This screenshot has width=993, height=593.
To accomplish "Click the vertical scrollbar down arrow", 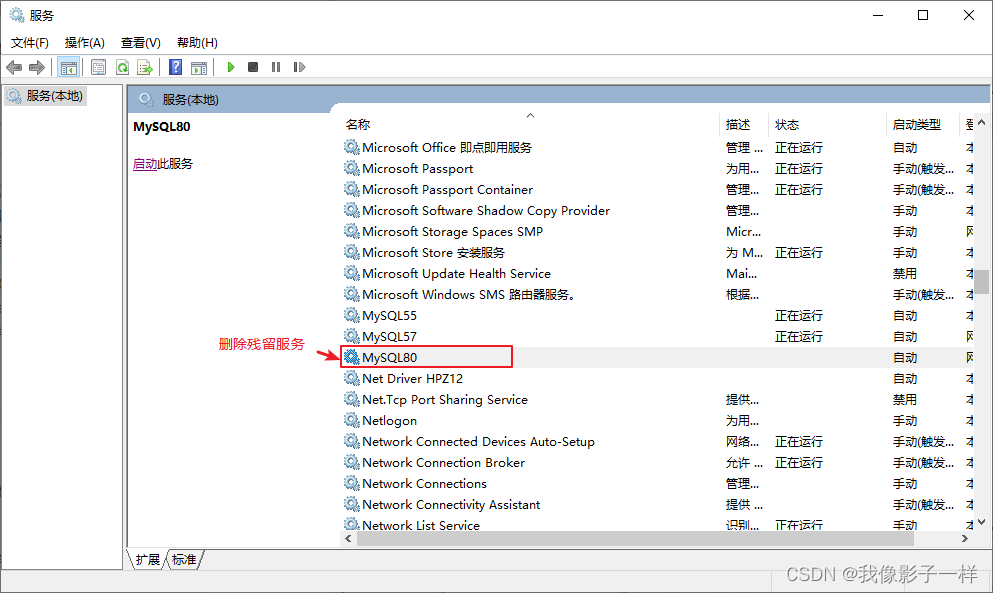I will (982, 522).
